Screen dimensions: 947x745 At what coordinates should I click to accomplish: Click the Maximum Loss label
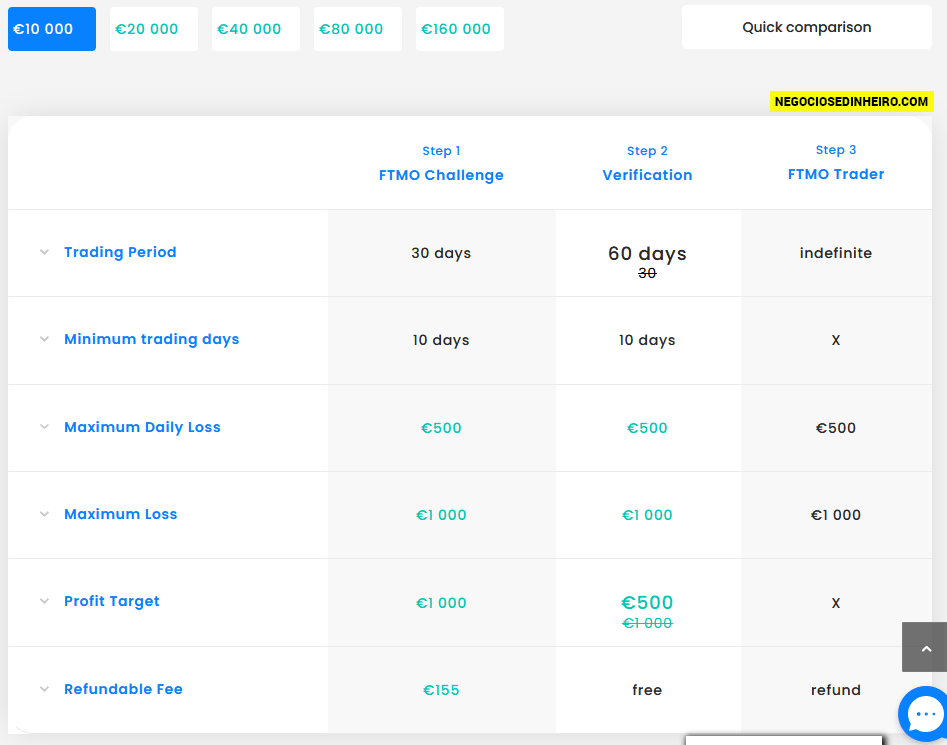tap(121, 514)
